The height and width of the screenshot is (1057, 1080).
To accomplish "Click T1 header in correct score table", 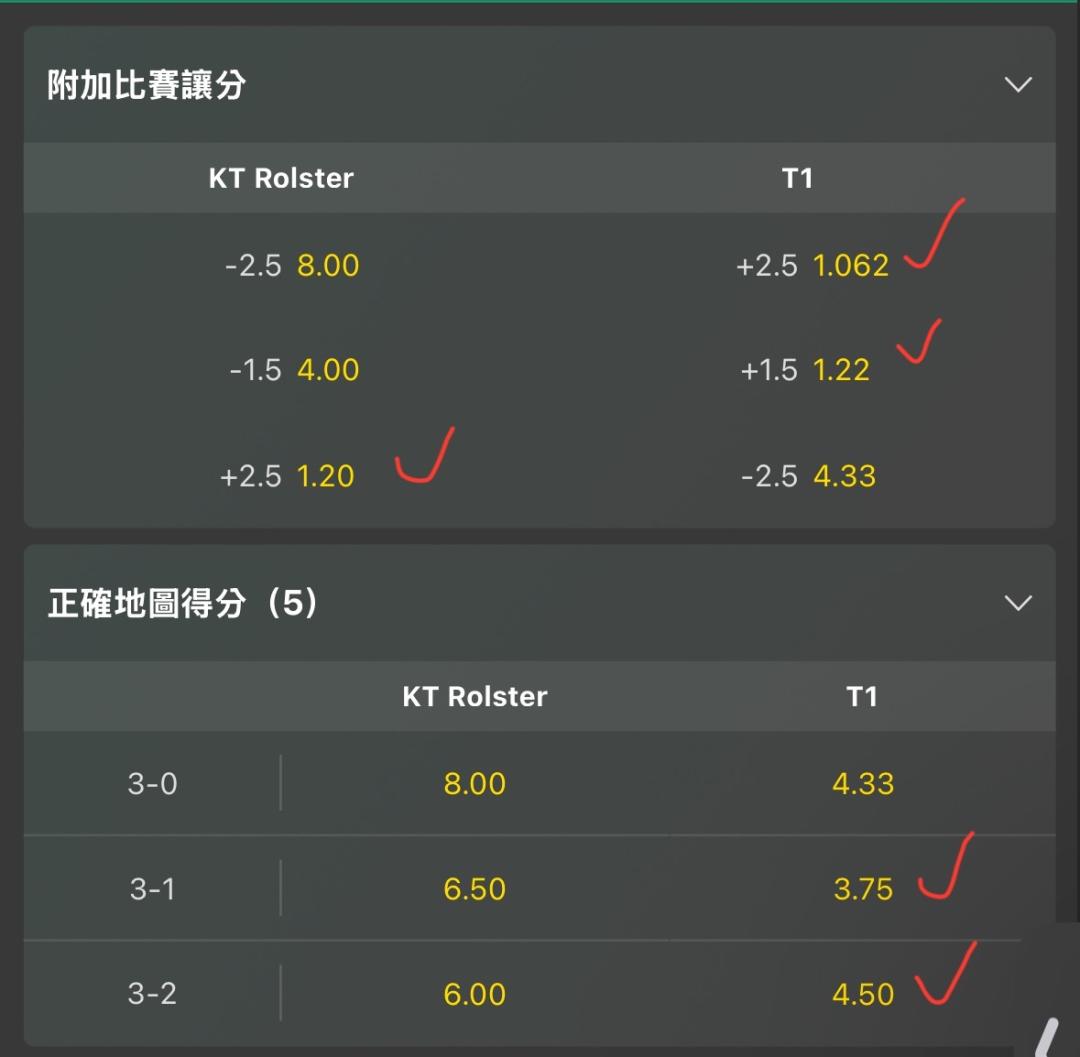I will tap(861, 696).
